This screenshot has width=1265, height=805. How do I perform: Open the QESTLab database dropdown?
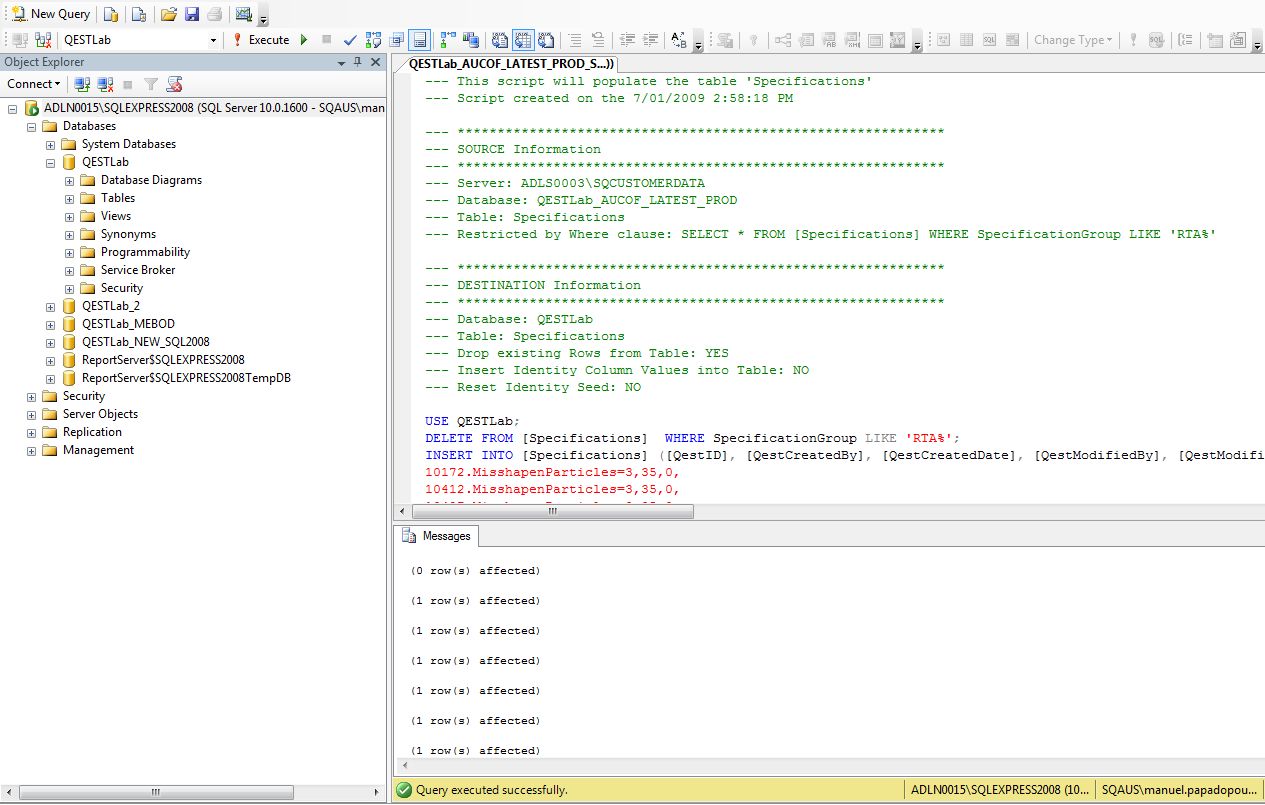point(213,40)
